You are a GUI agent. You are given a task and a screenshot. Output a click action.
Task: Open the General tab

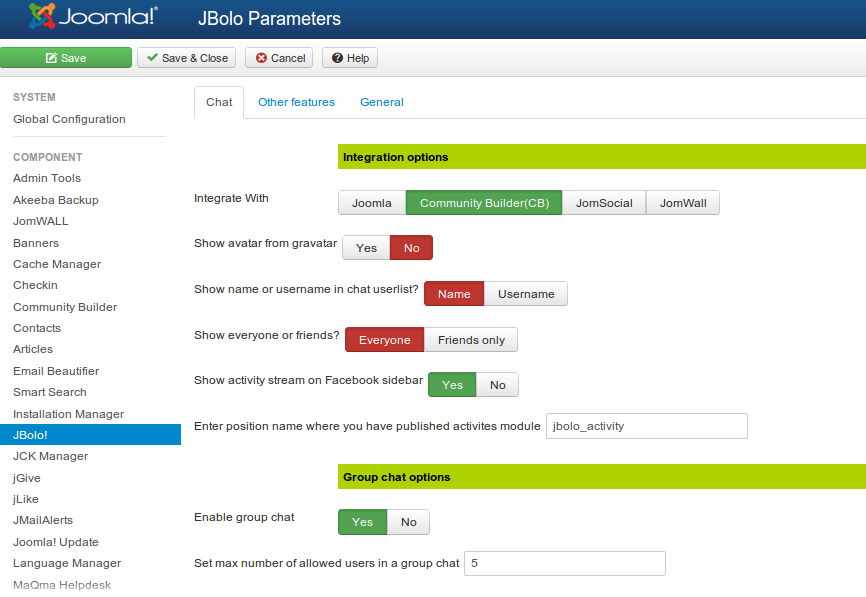[382, 102]
